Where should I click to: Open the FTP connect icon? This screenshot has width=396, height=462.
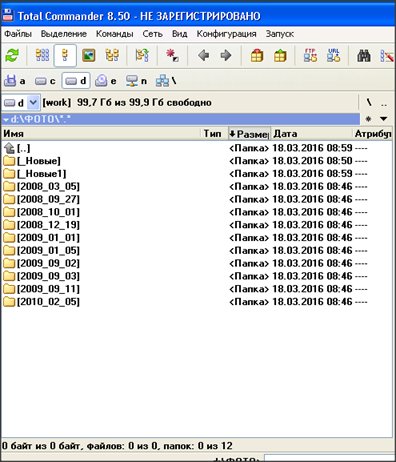coord(310,55)
